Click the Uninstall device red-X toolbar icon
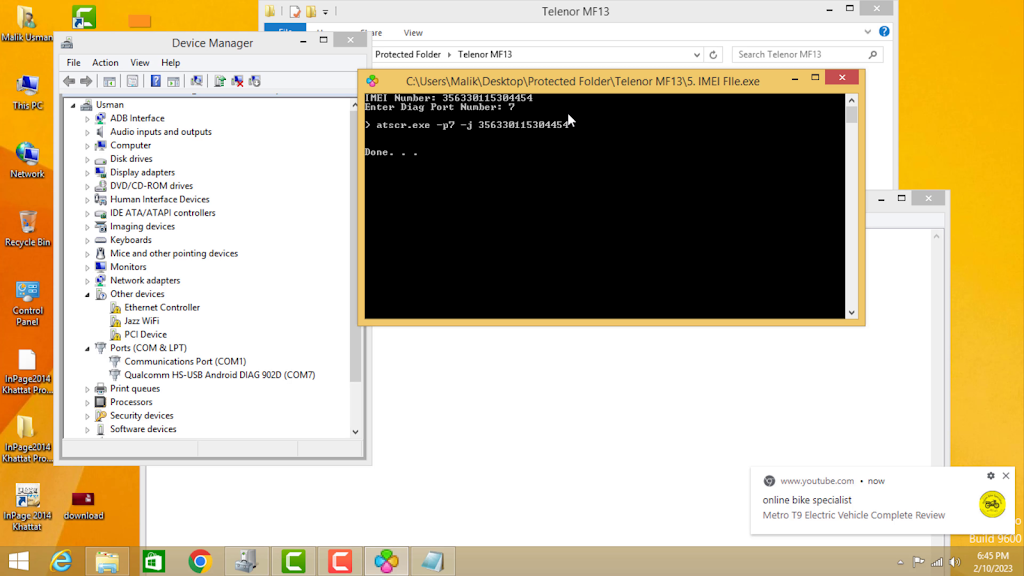The image size is (1024, 576). [x=237, y=81]
